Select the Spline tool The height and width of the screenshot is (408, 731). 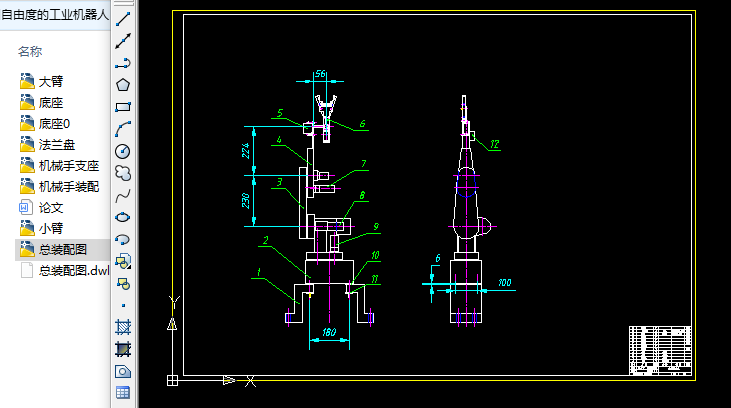pos(123,195)
